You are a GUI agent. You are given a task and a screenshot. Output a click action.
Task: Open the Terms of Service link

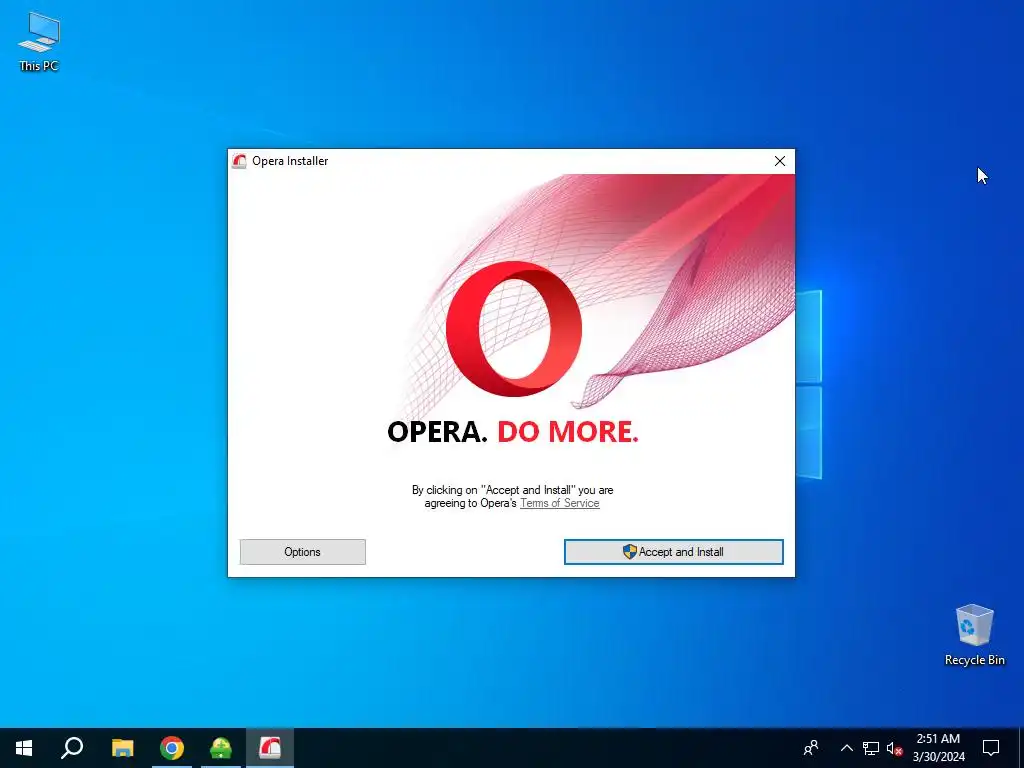coord(560,503)
